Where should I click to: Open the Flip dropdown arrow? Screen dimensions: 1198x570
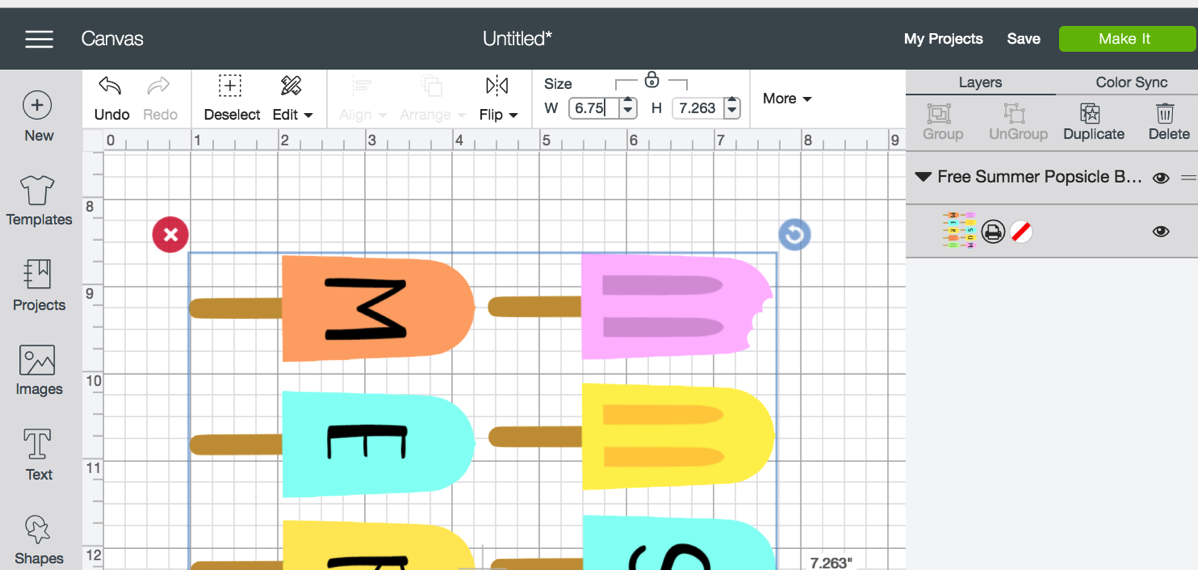(x=513, y=115)
